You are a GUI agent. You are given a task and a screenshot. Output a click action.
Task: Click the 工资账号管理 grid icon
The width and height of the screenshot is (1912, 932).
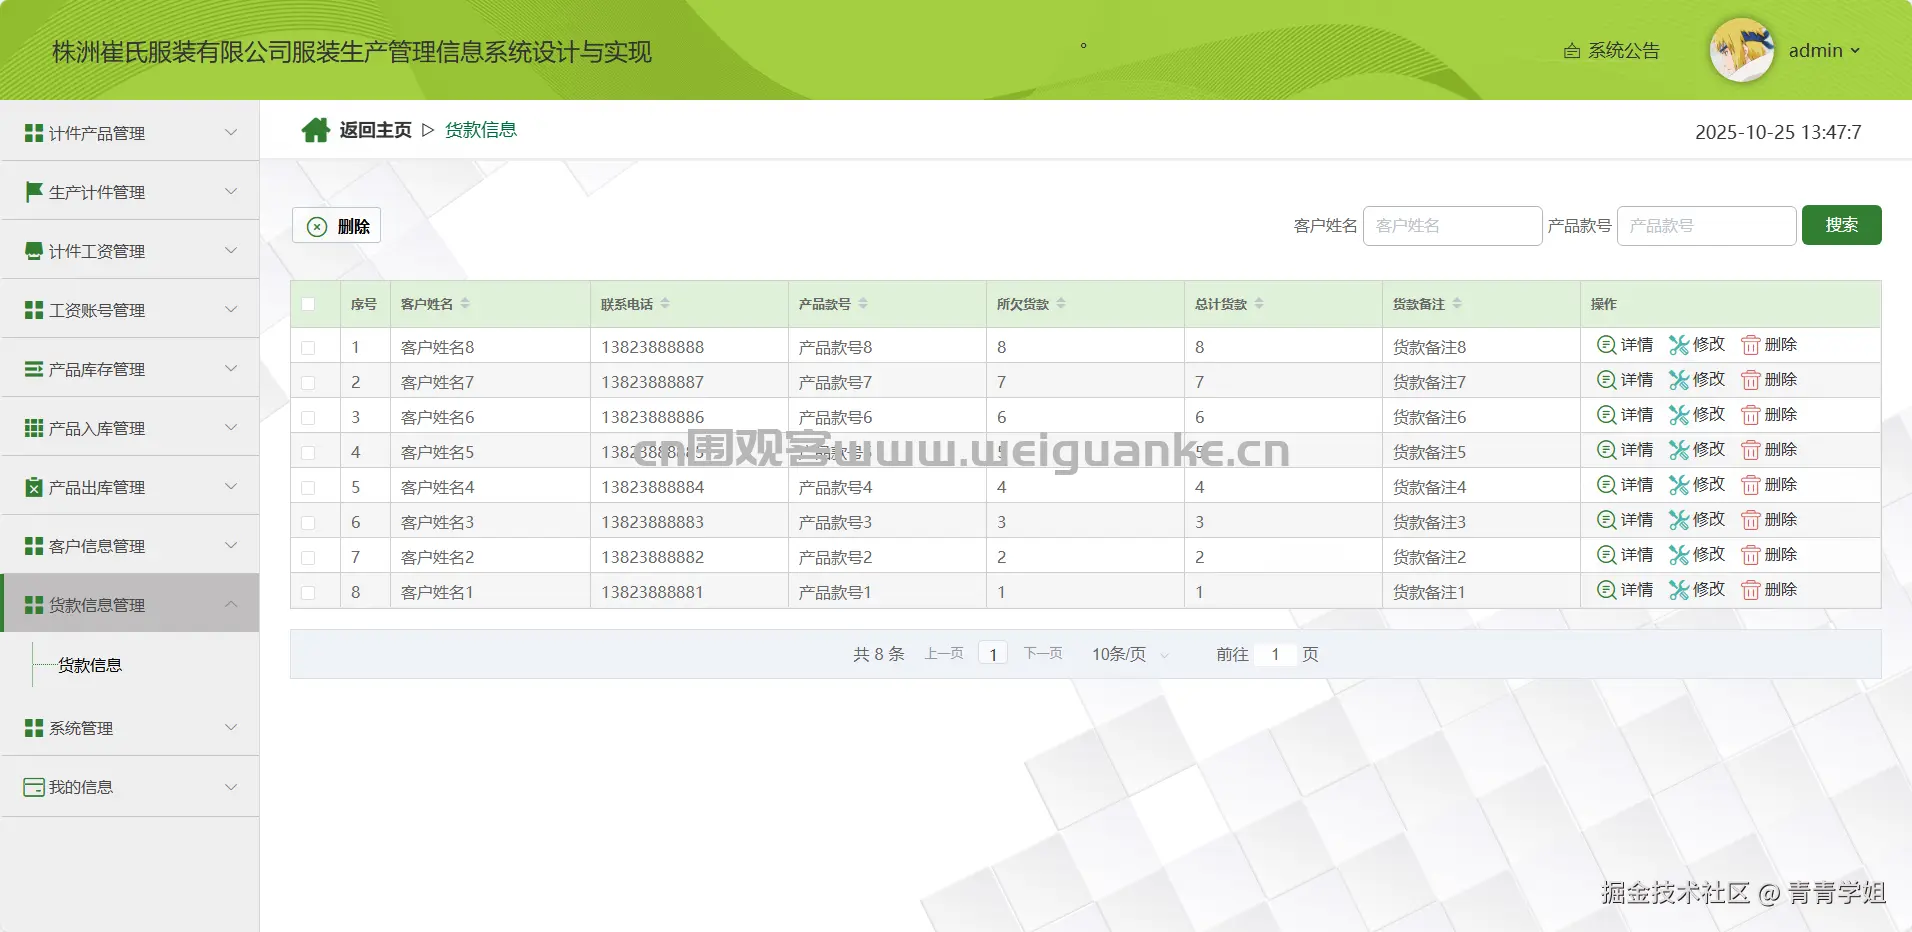[34, 310]
